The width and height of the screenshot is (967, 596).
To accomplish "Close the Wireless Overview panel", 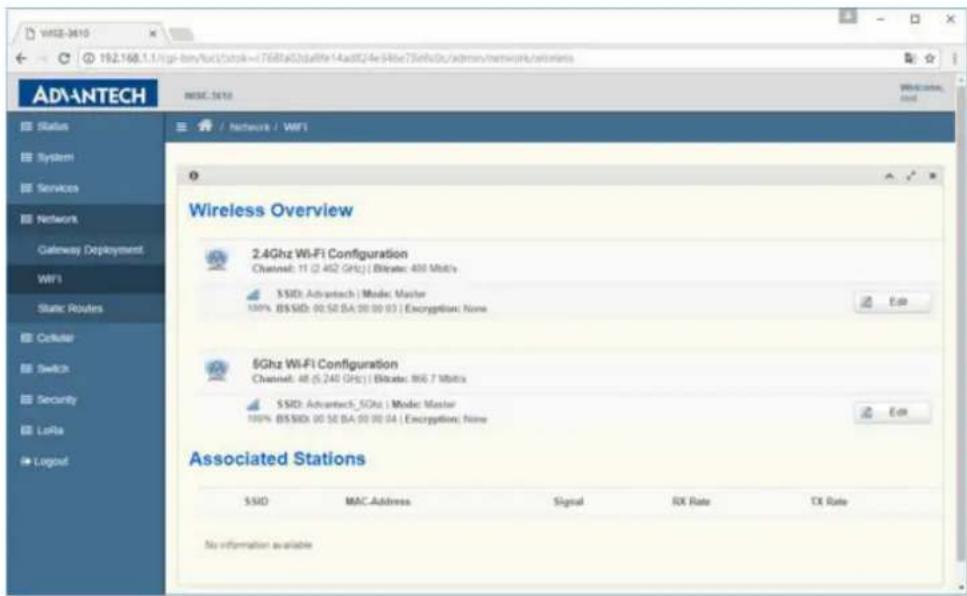I will coord(932,176).
